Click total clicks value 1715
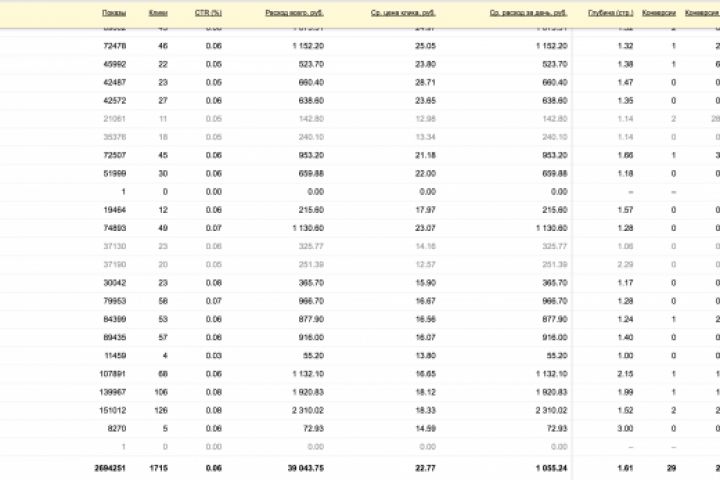 (x=159, y=467)
